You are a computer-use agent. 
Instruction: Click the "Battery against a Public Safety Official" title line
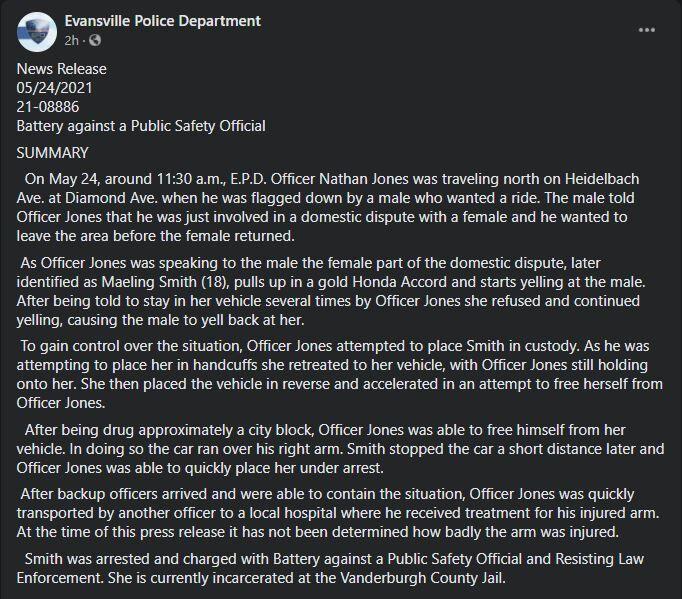point(141,126)
